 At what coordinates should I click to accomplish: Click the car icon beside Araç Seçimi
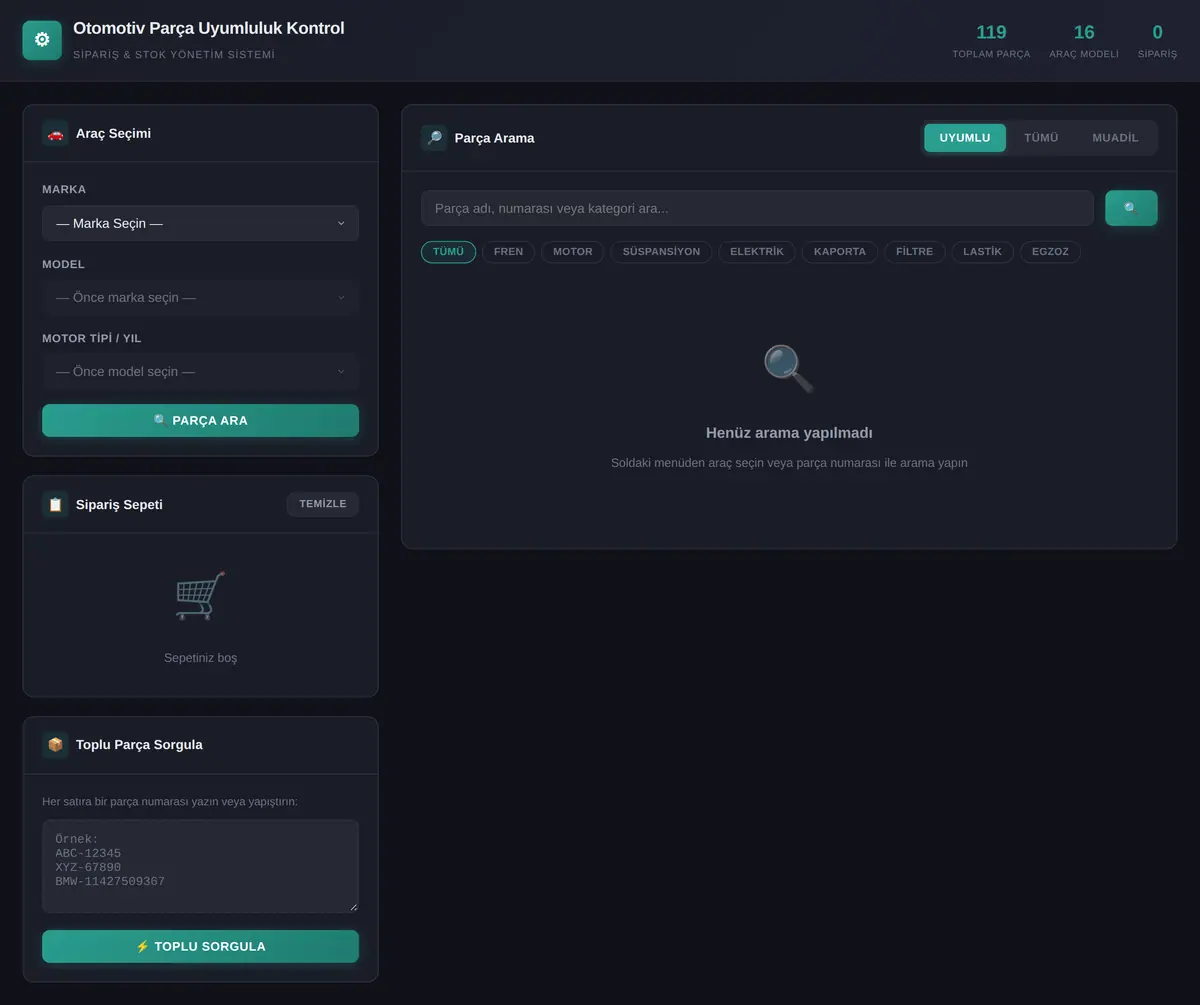pos(55,133)
